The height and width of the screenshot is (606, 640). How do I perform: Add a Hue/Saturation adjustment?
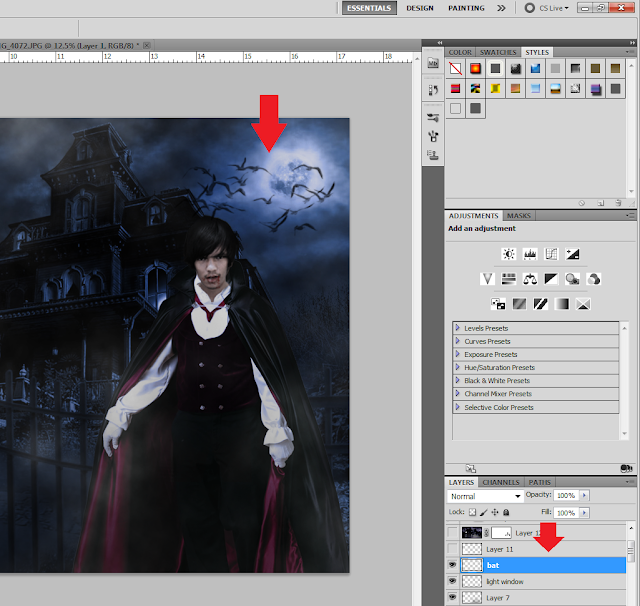509,279
